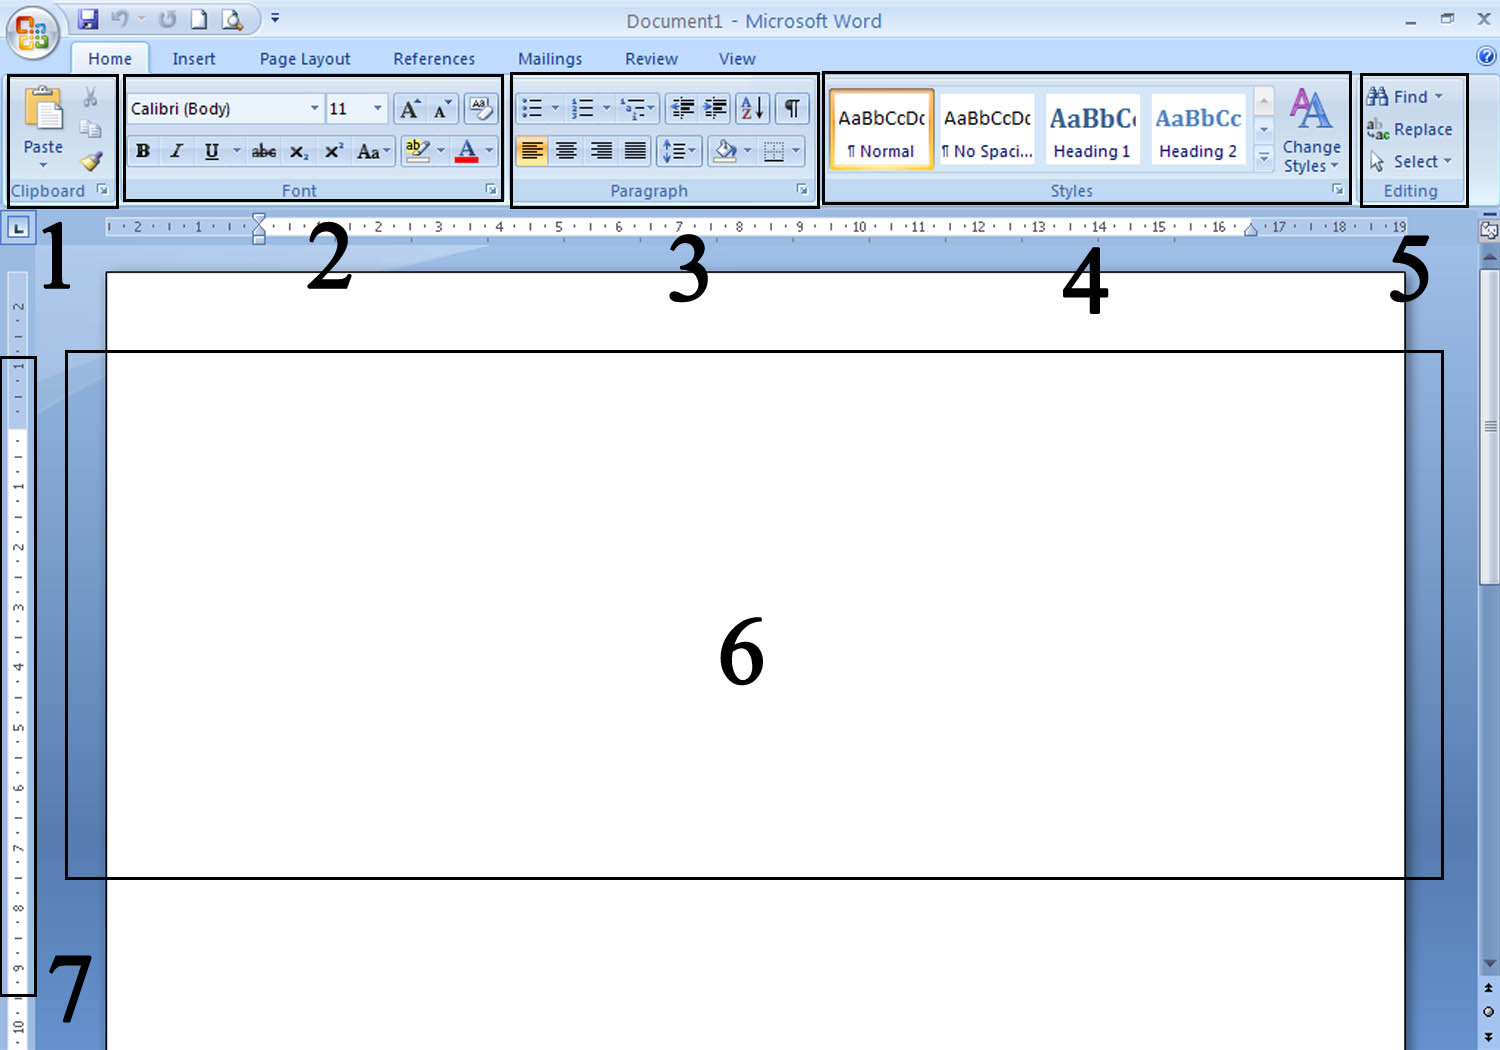Toggle Bold formatting

[x=142, y=151]
